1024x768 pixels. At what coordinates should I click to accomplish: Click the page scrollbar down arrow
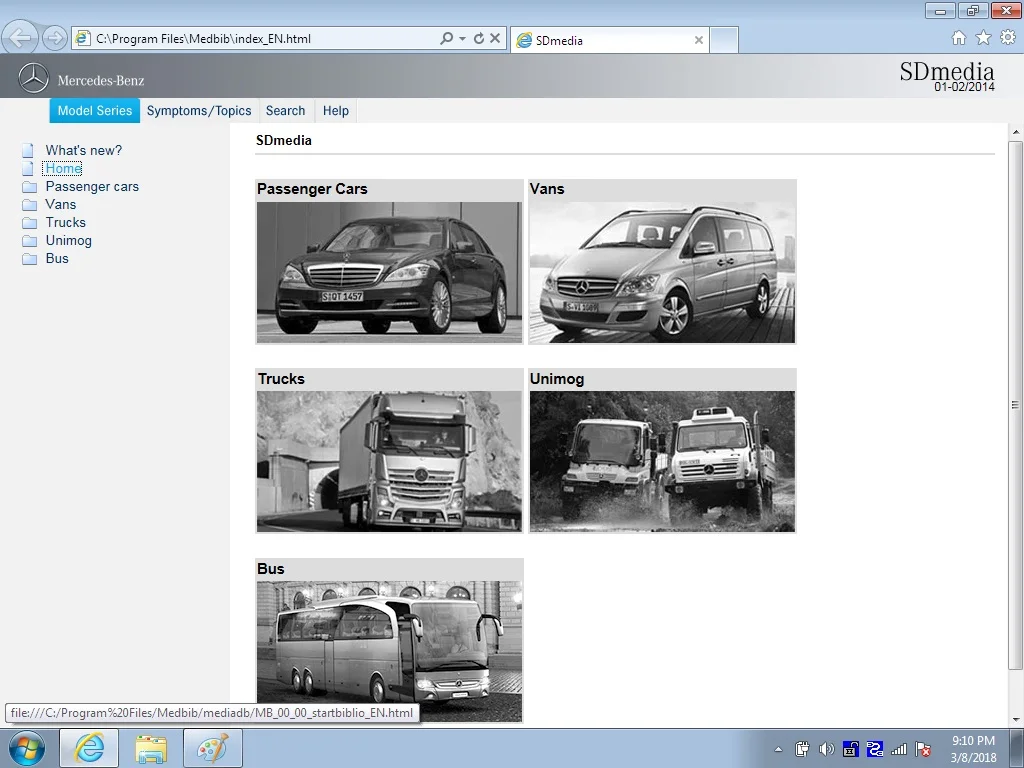1016,720
